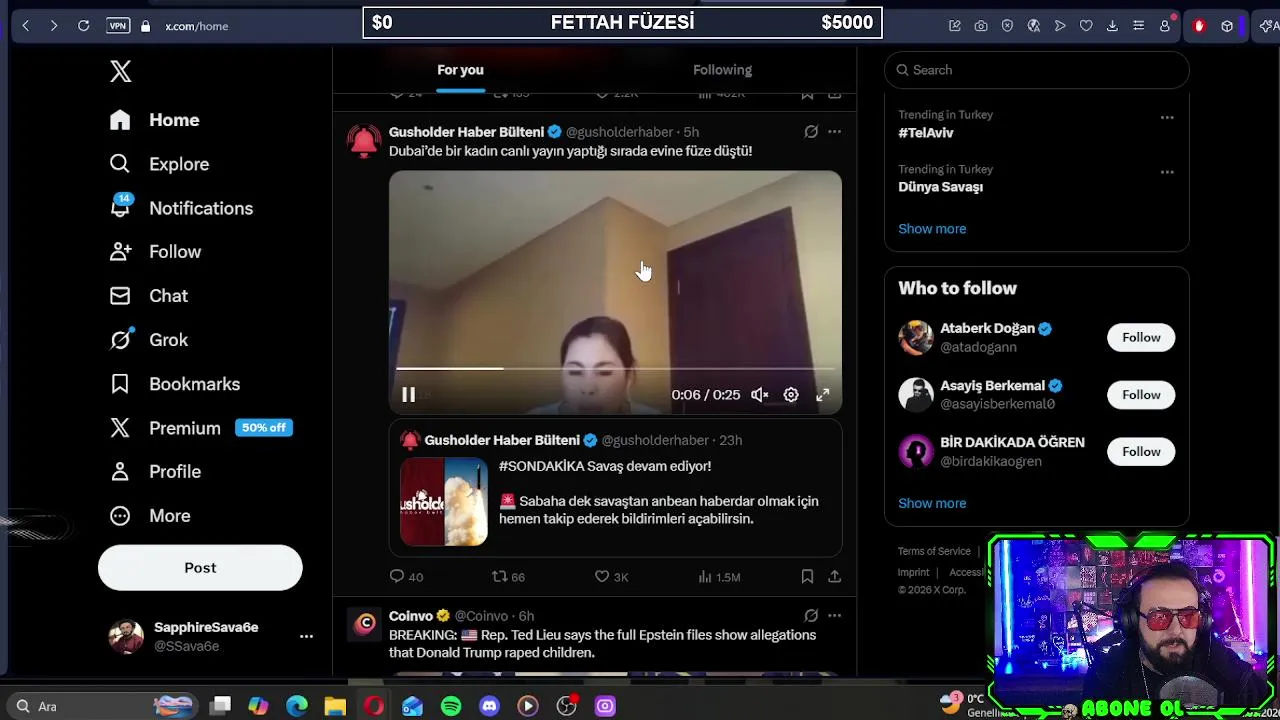Click the X logo in the sidebar
The height and width of the screenshot is (720, 1280).
(x=120, y=71)
